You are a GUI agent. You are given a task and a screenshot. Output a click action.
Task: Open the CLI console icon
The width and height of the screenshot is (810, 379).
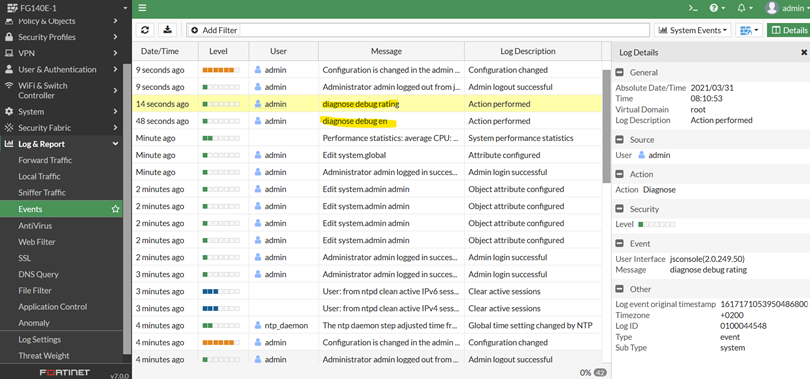click(x=694, y=8)
